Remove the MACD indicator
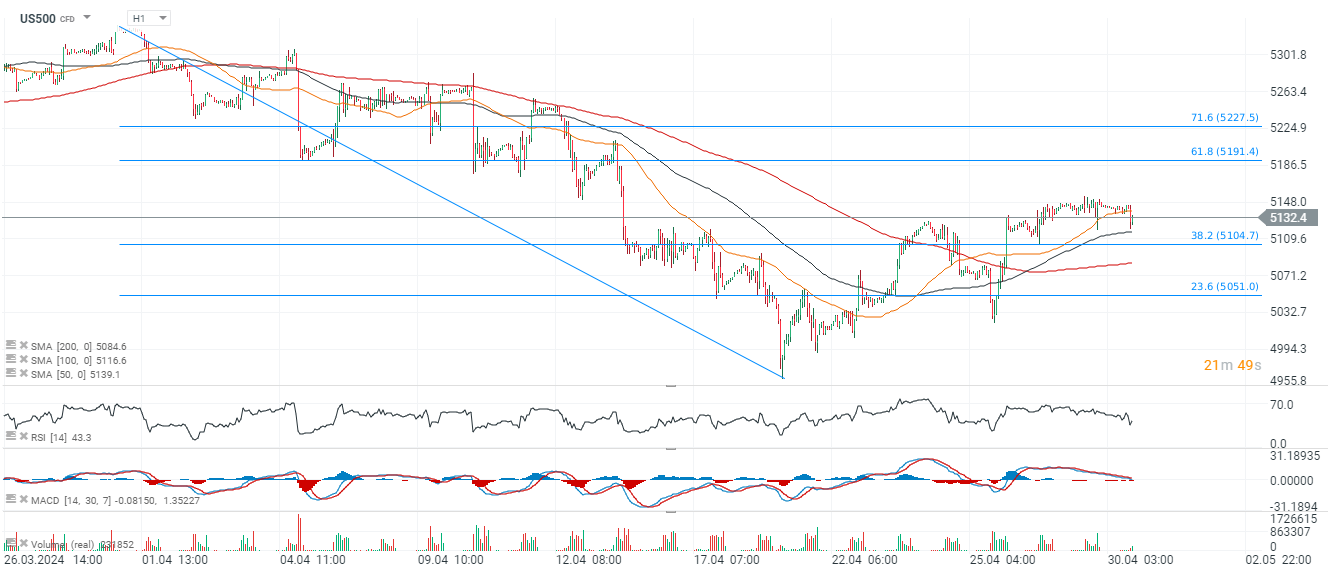Screen dimensions: 1330x577 [x=23, y=498]
